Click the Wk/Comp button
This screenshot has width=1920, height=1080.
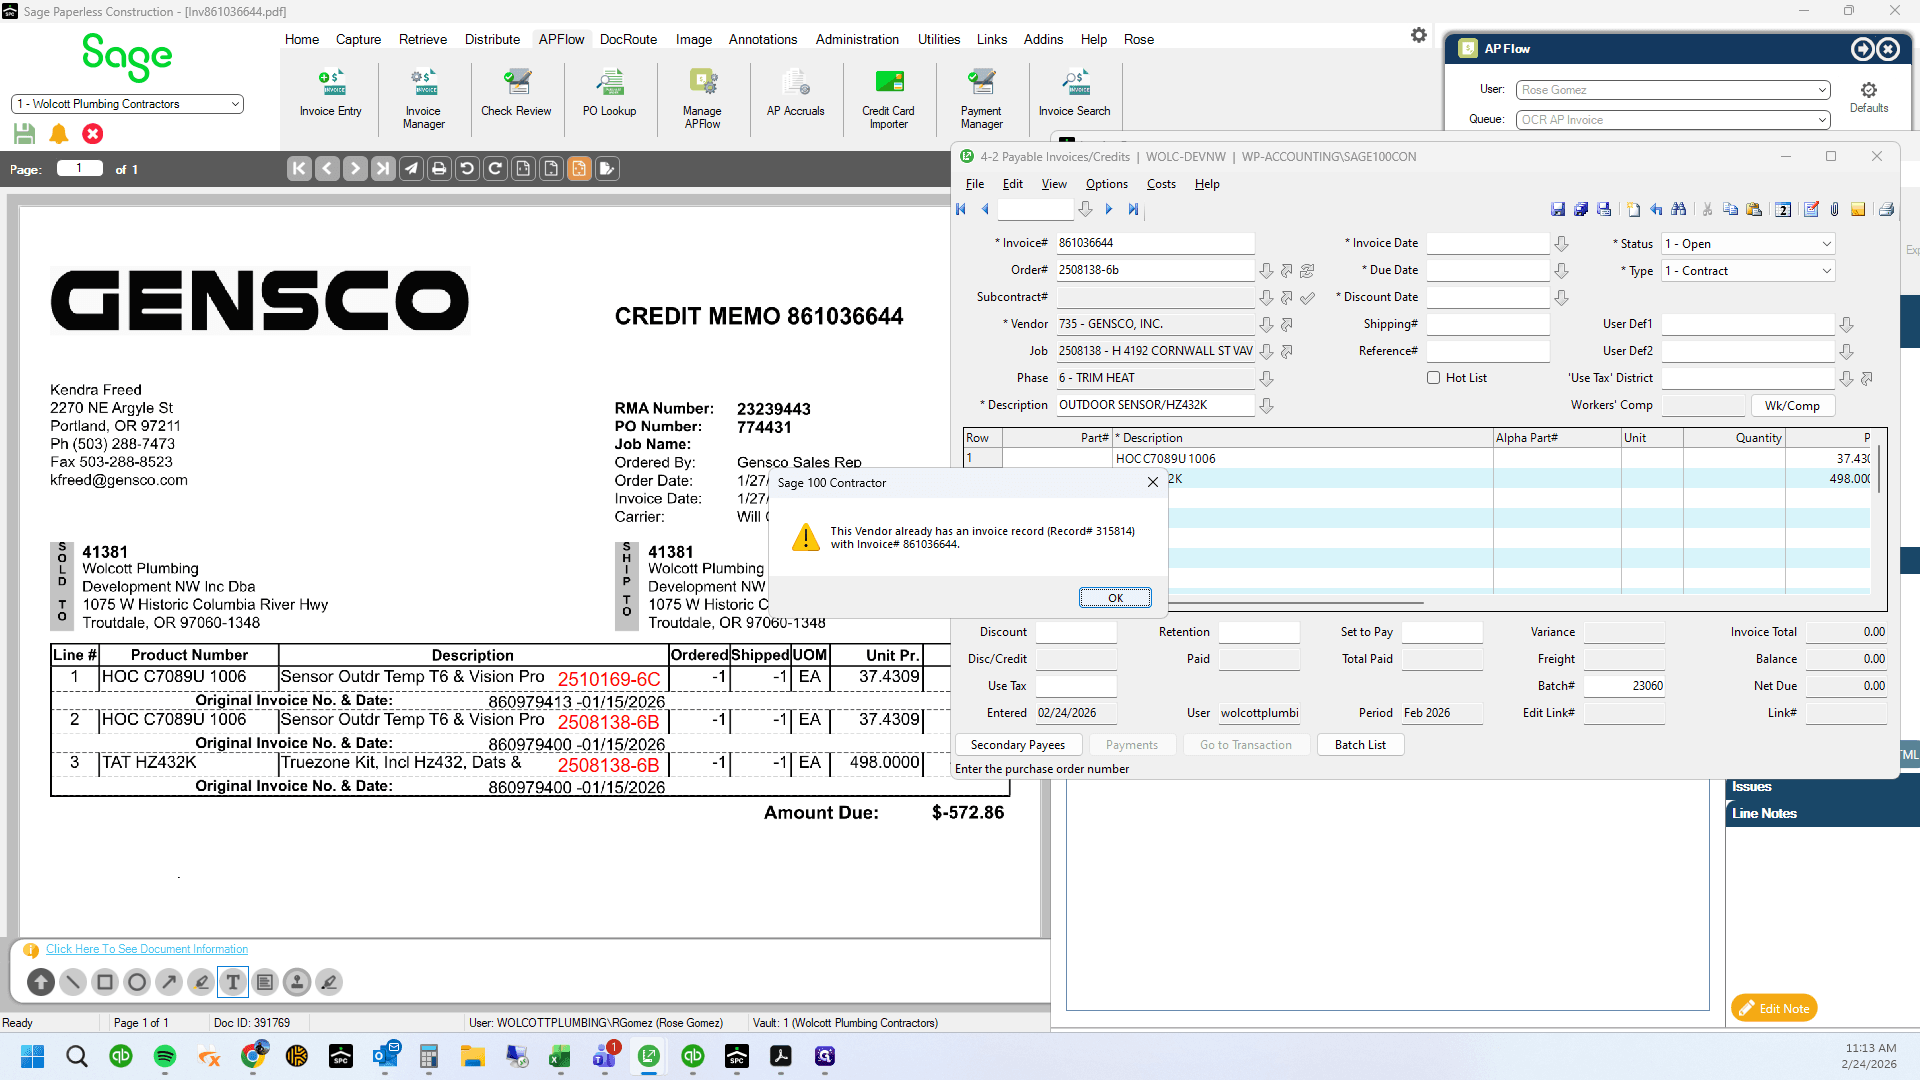point(1792,406)
